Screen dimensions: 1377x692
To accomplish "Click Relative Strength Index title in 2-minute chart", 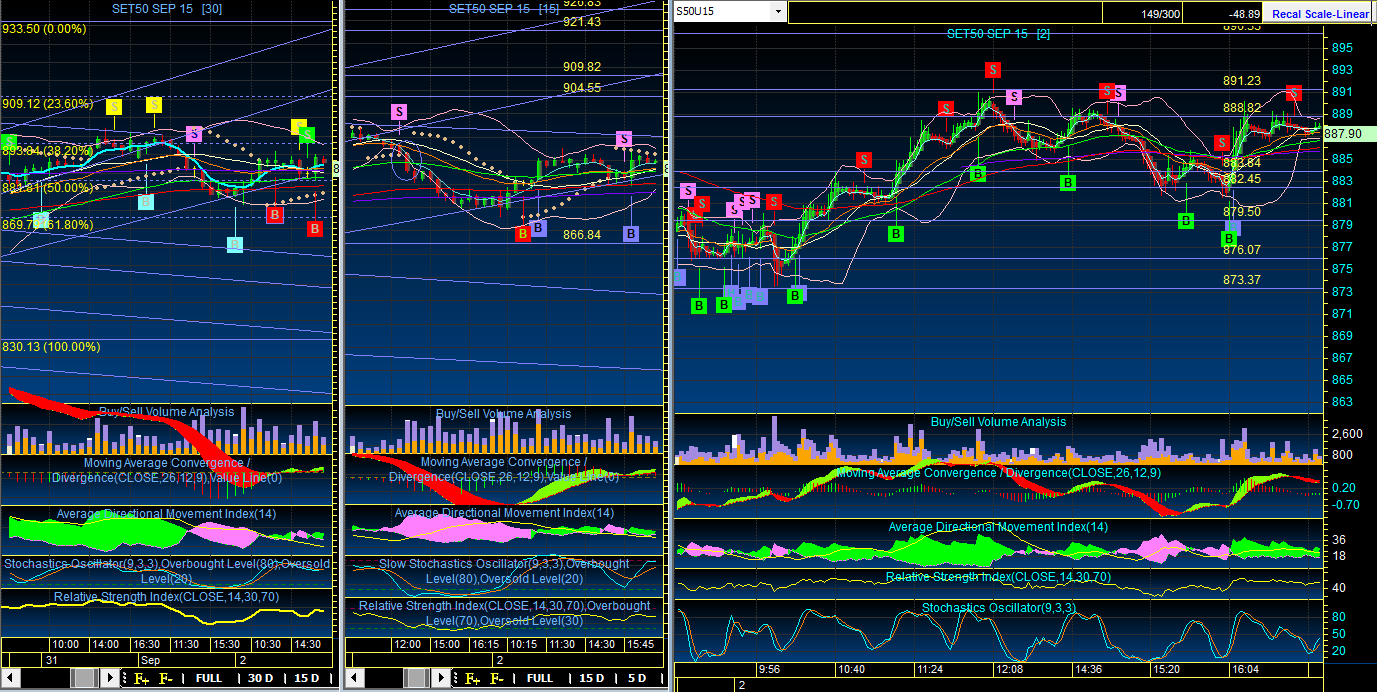I will click(x=998, y=577).
